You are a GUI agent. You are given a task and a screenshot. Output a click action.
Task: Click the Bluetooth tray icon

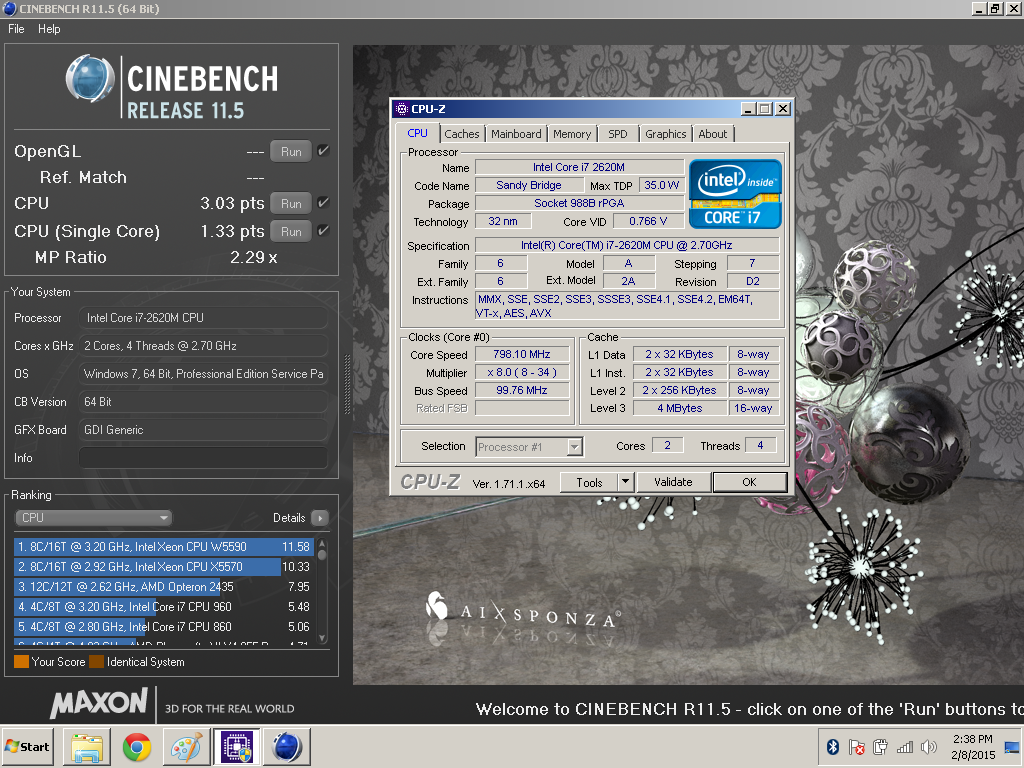click(x=833, y=746)
